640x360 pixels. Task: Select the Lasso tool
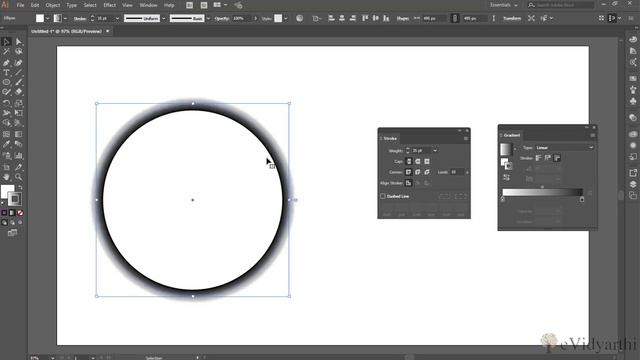click(x=18, y=52)
